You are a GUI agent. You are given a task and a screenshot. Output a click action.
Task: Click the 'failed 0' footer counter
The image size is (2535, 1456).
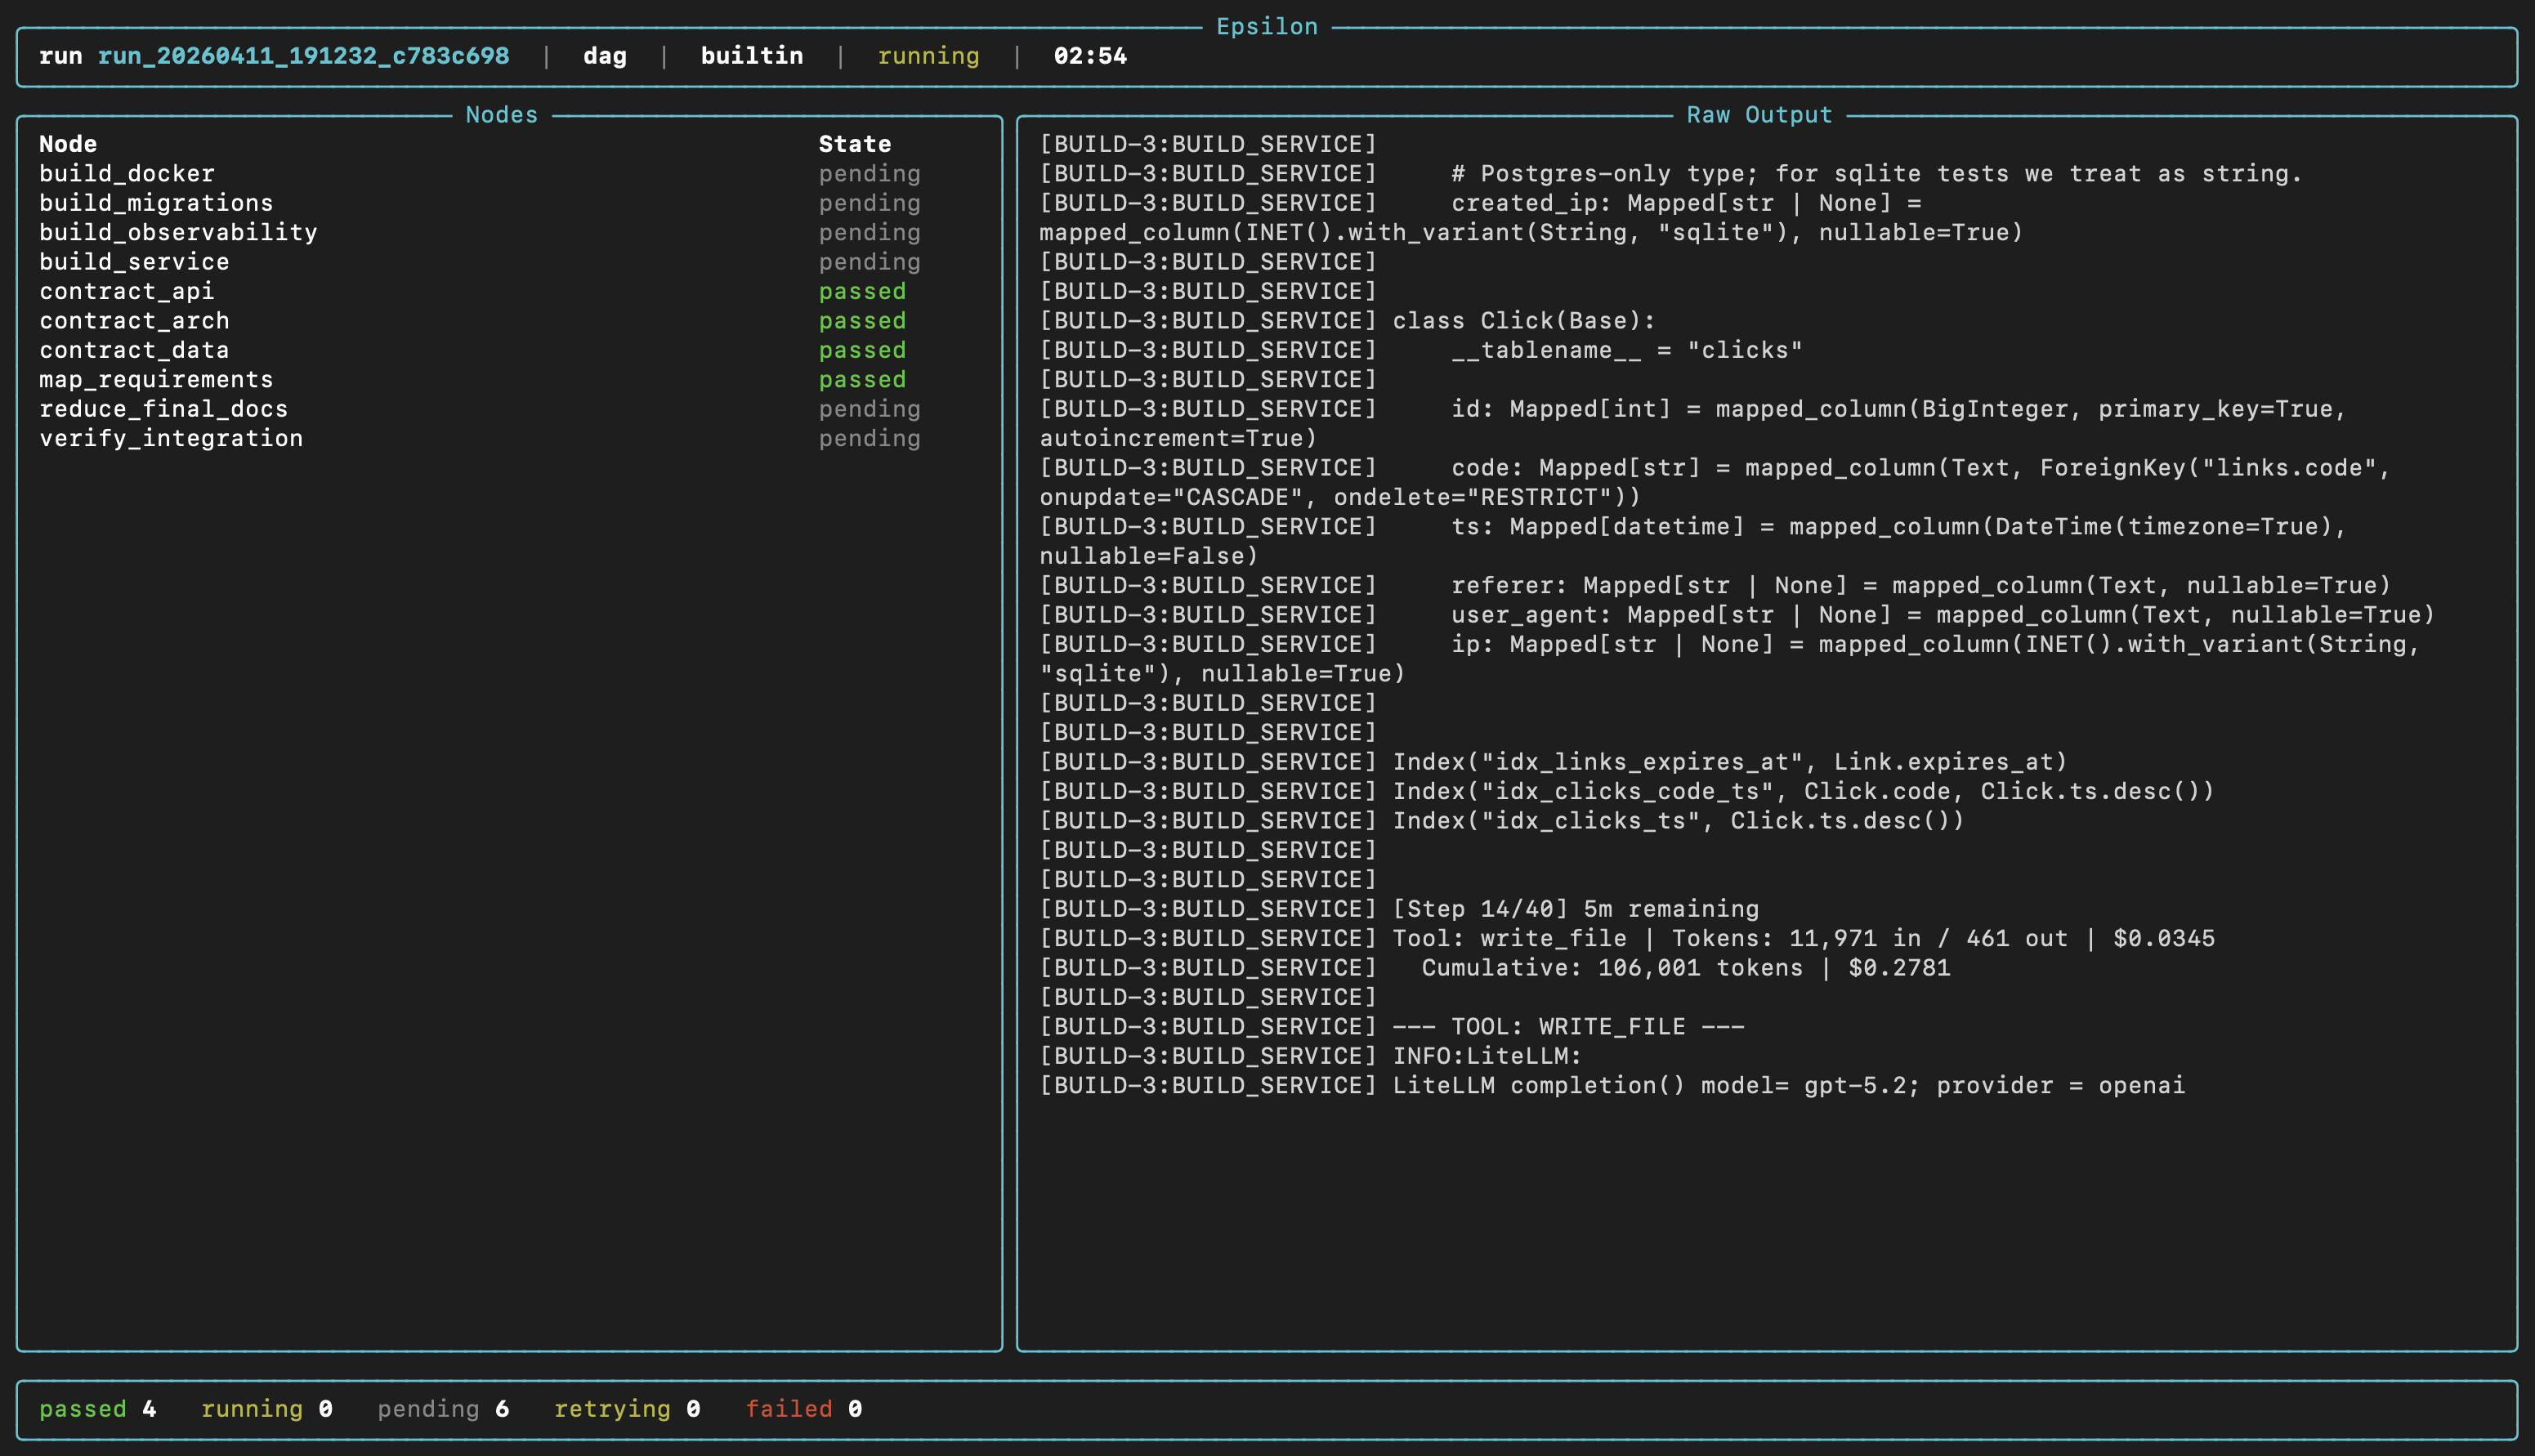(x=804, y=1409)
